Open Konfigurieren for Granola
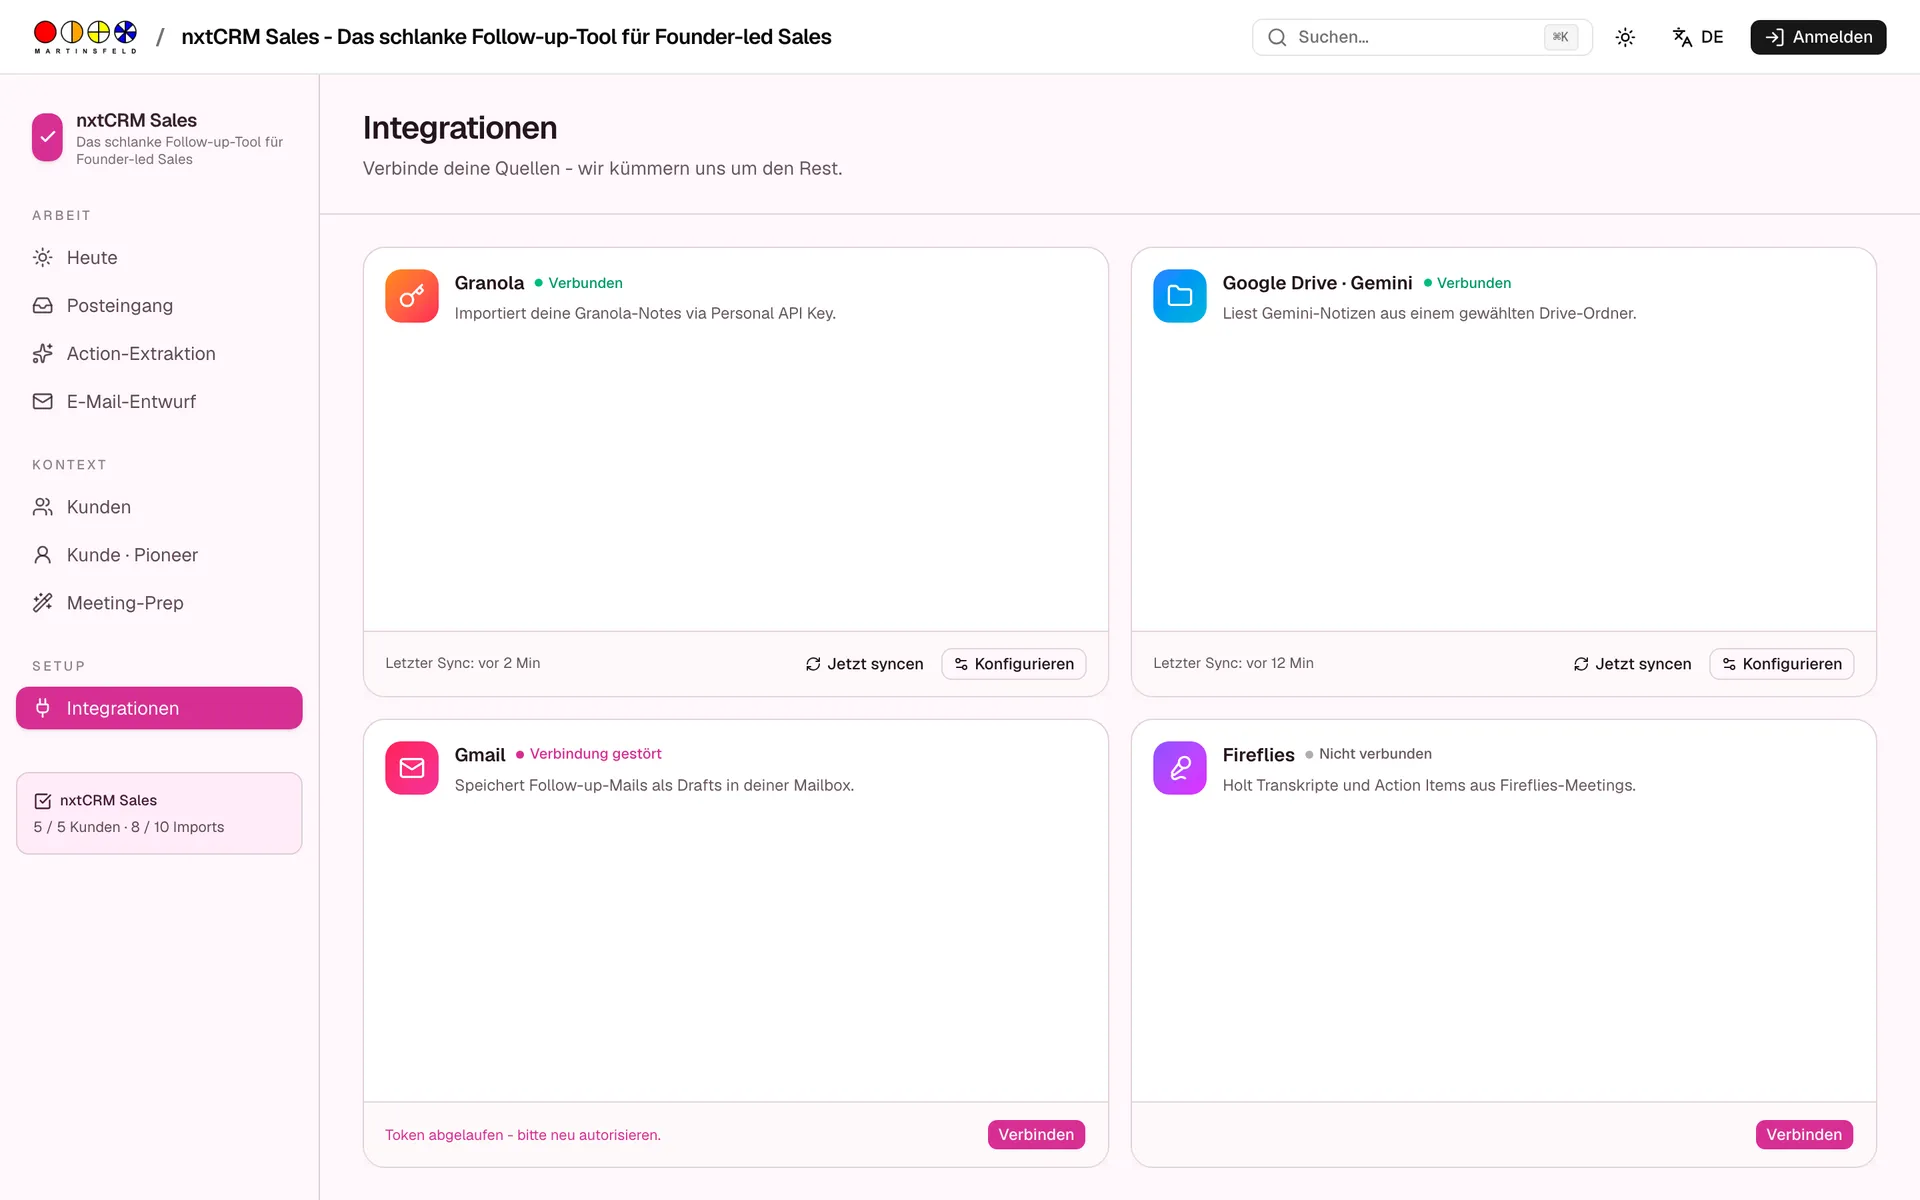 (x=1014, y=664)
